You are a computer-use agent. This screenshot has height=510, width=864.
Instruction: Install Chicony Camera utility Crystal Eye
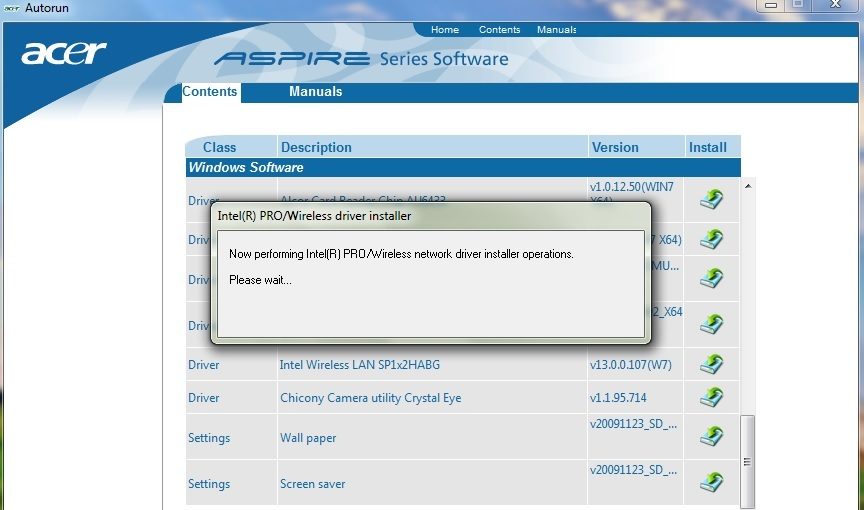pyautogui.click(x=711, y=397)
